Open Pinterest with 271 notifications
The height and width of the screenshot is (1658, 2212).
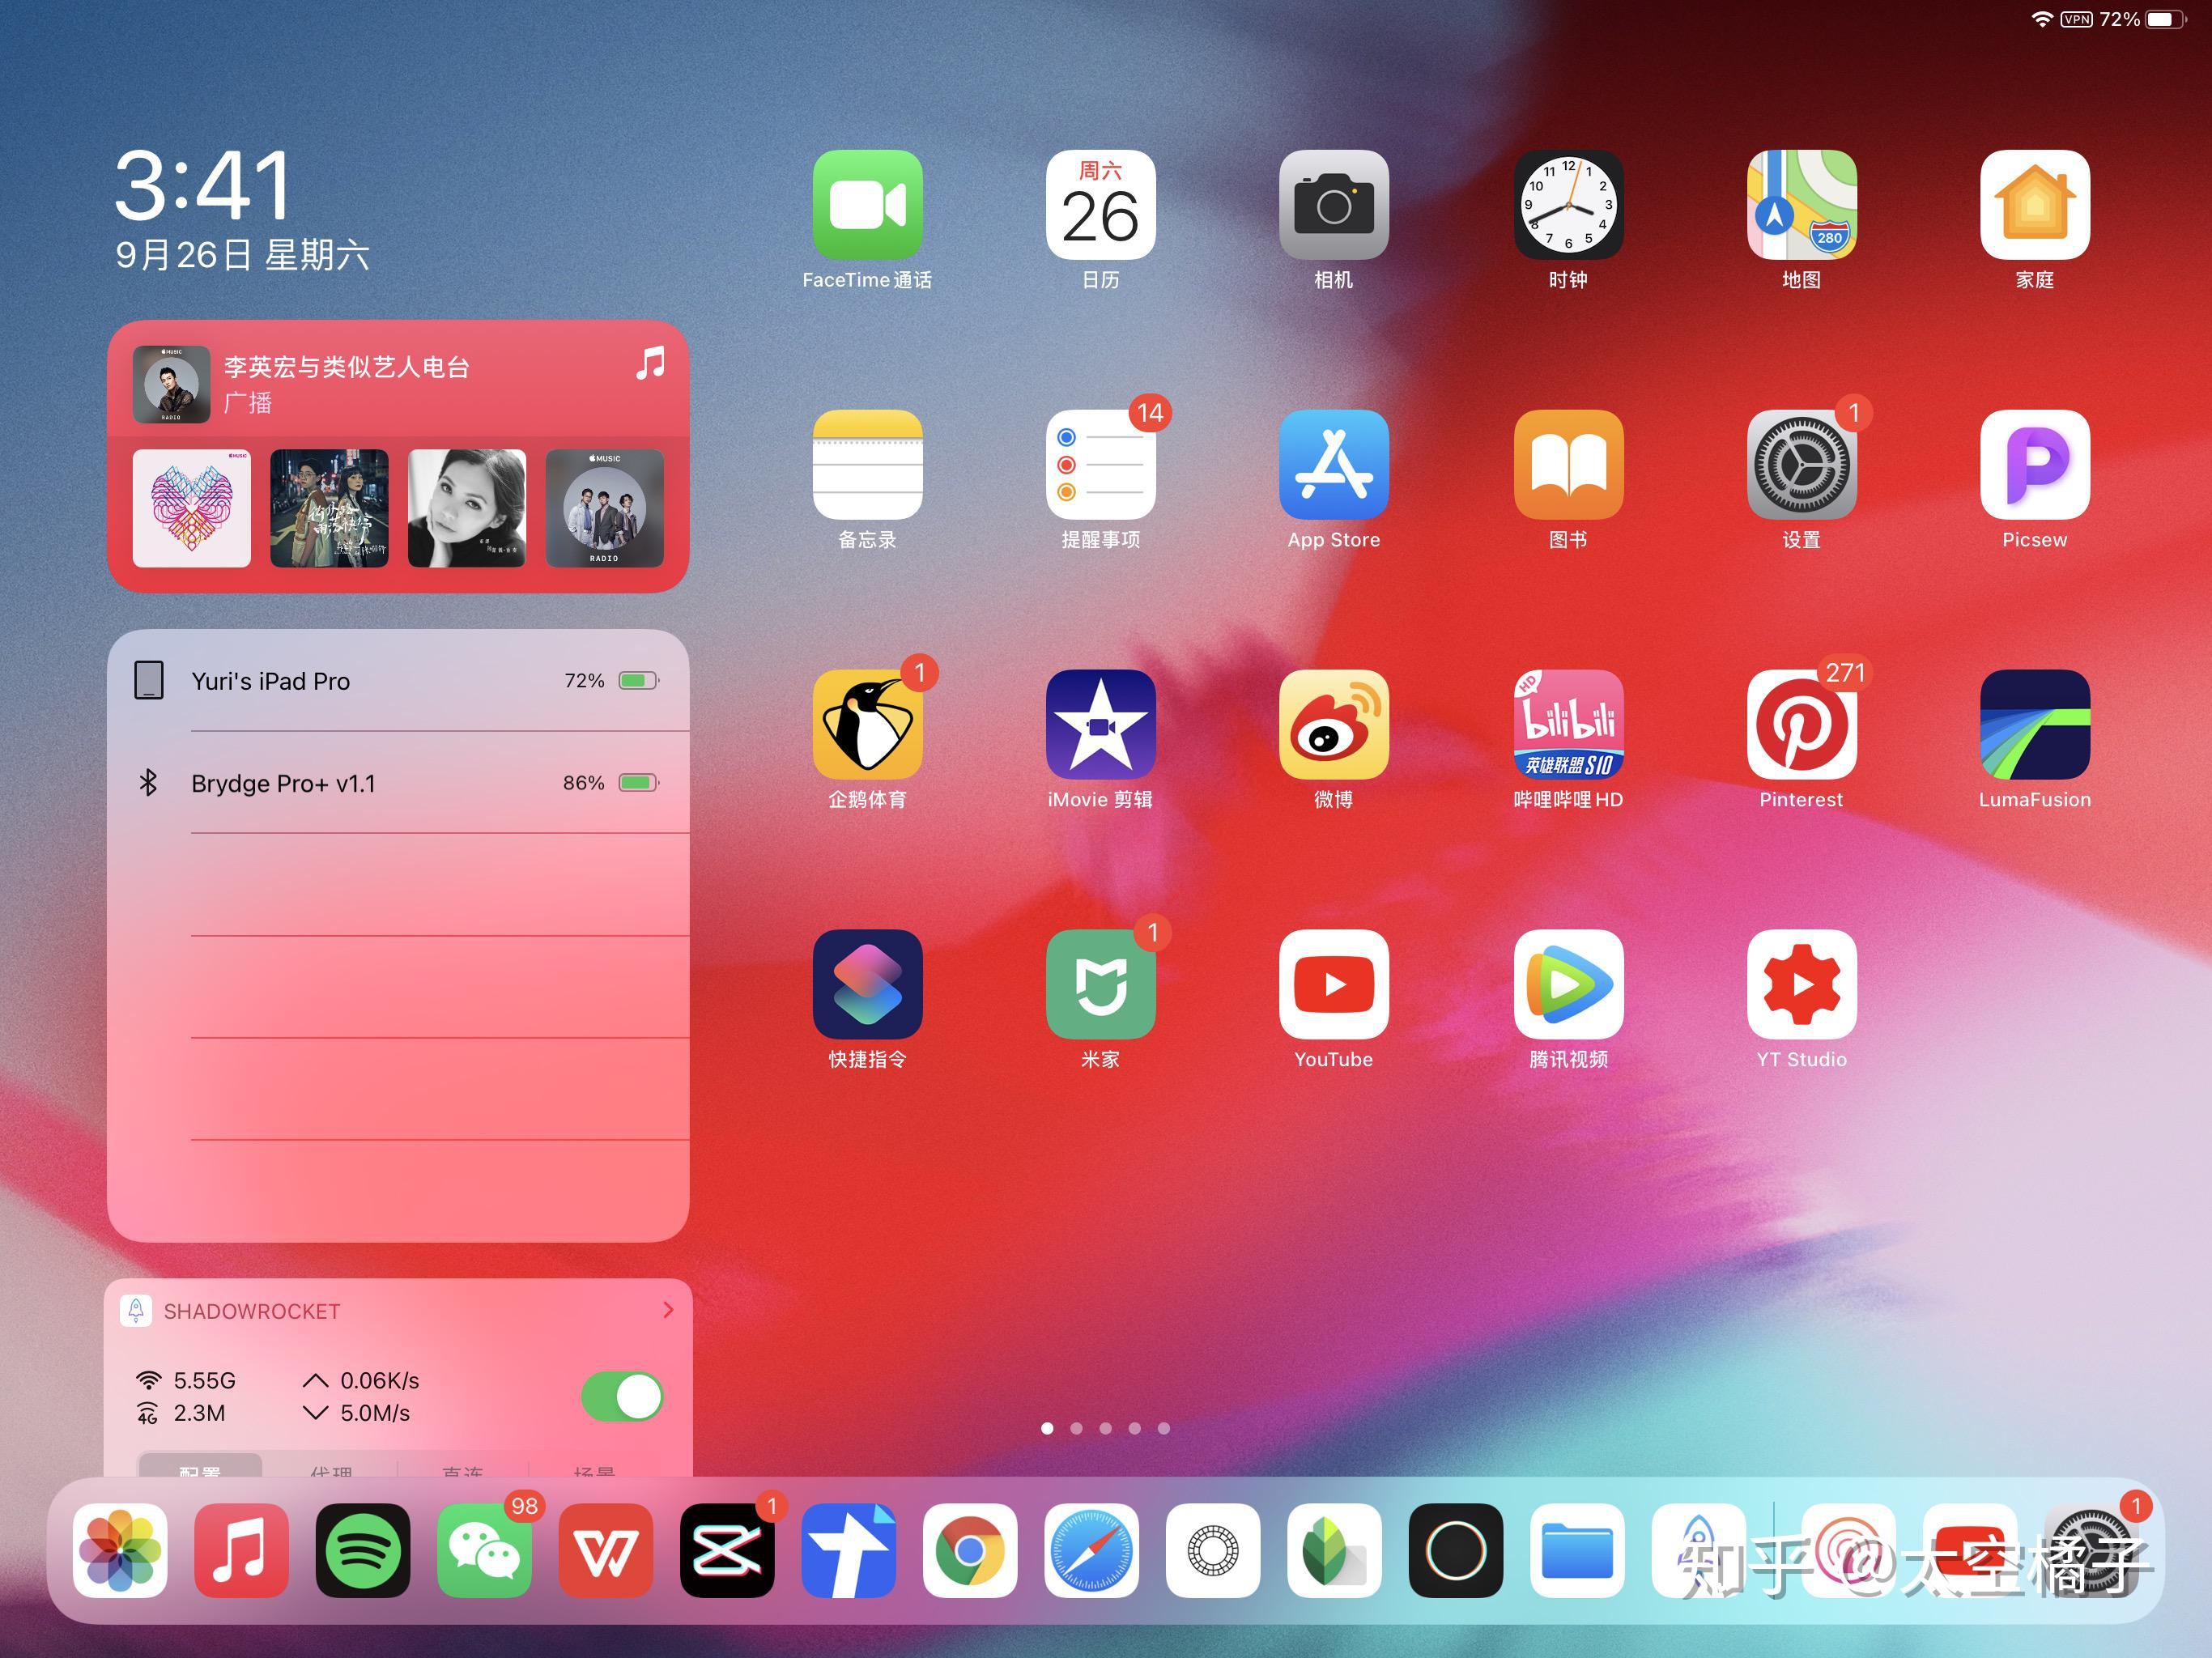(x=1801, y=725)
